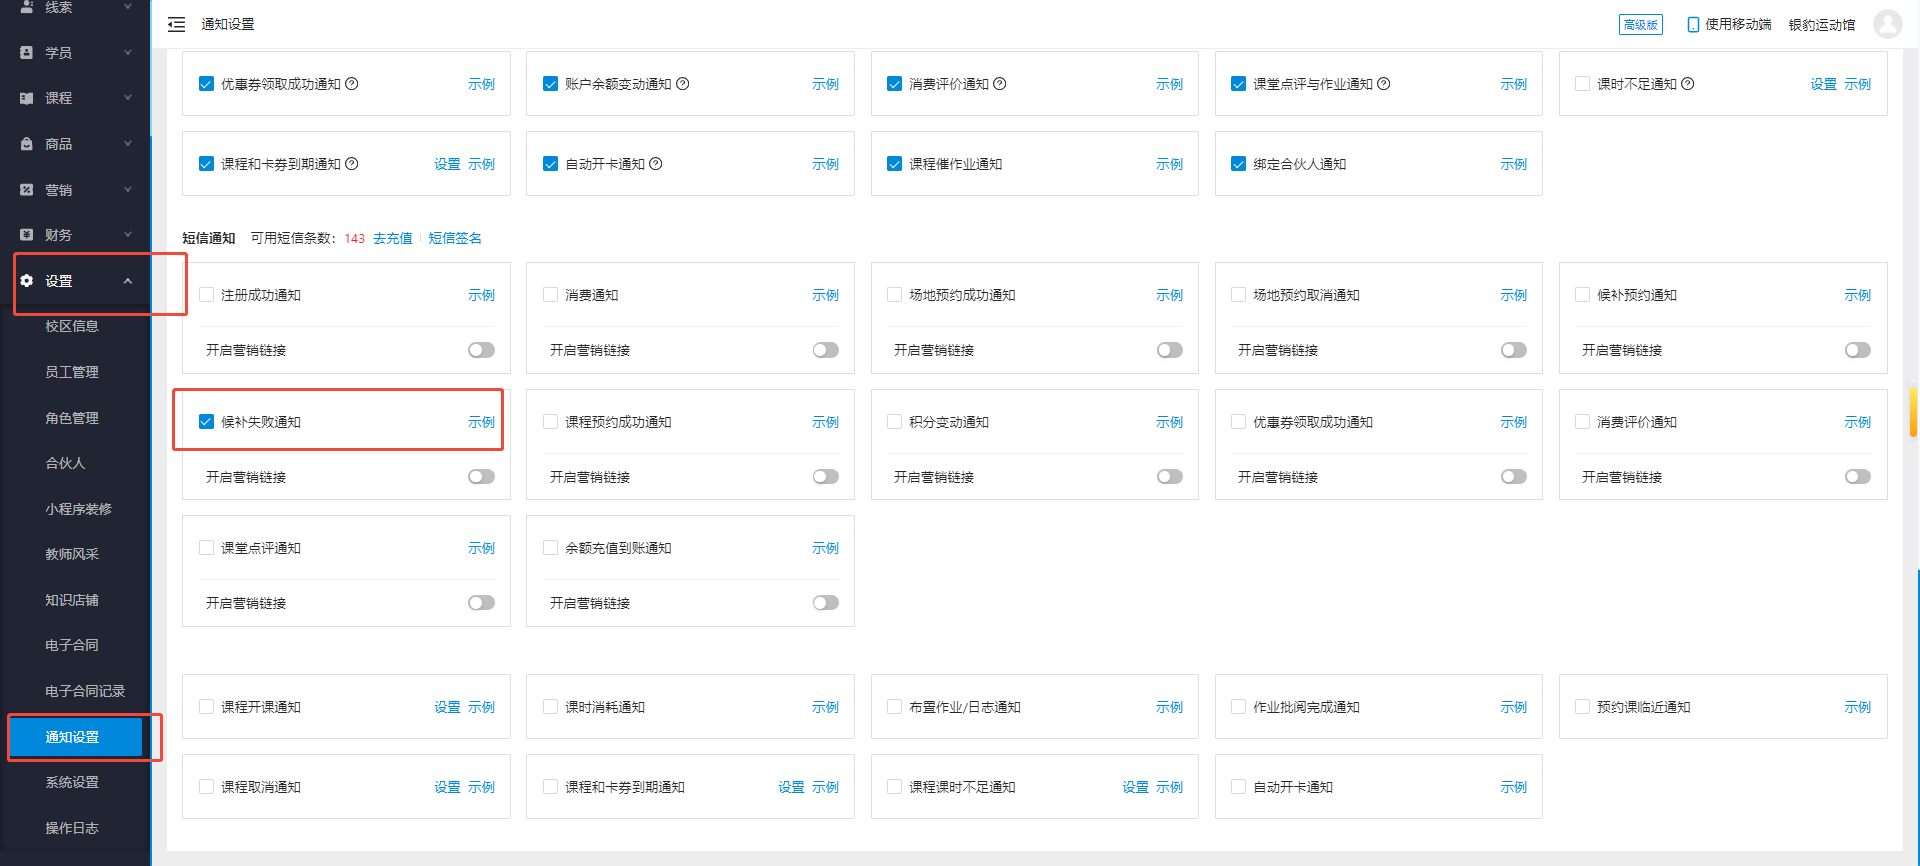
Task: Show help icon beside checked 自动开卡通知
Action: coord(656,164)
